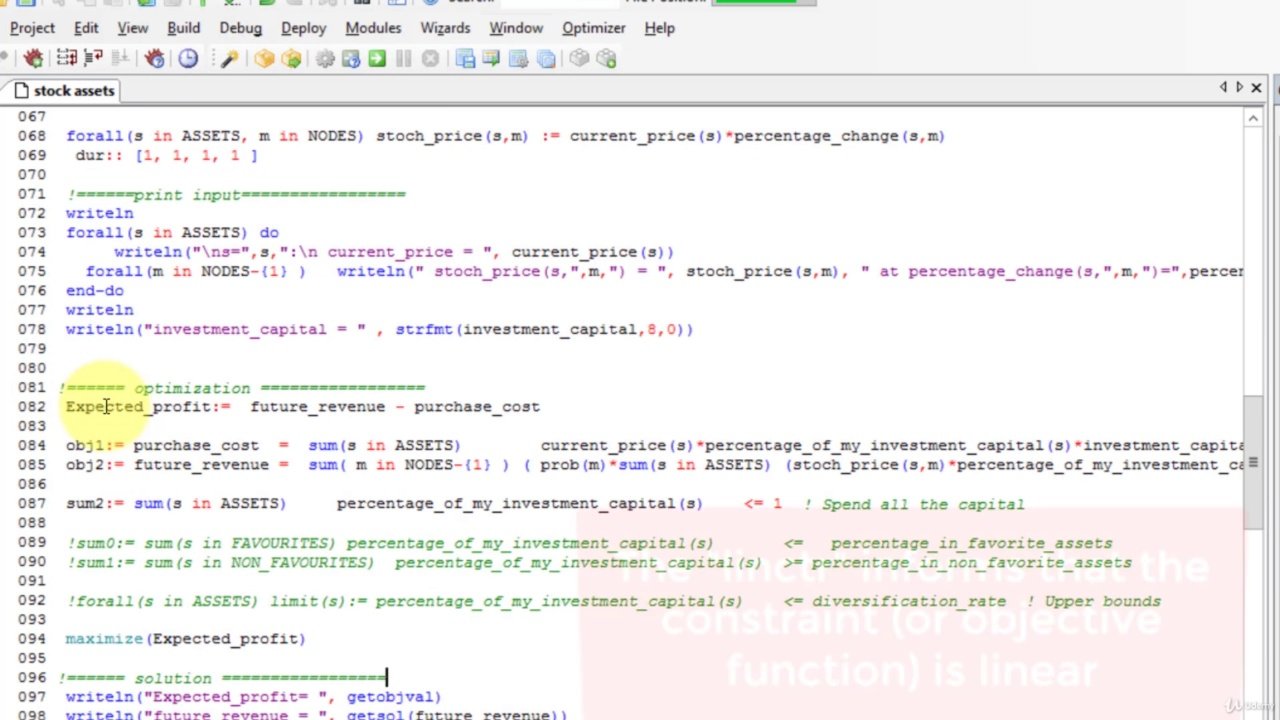Open the Debug menu

click(x=240, y=28)
